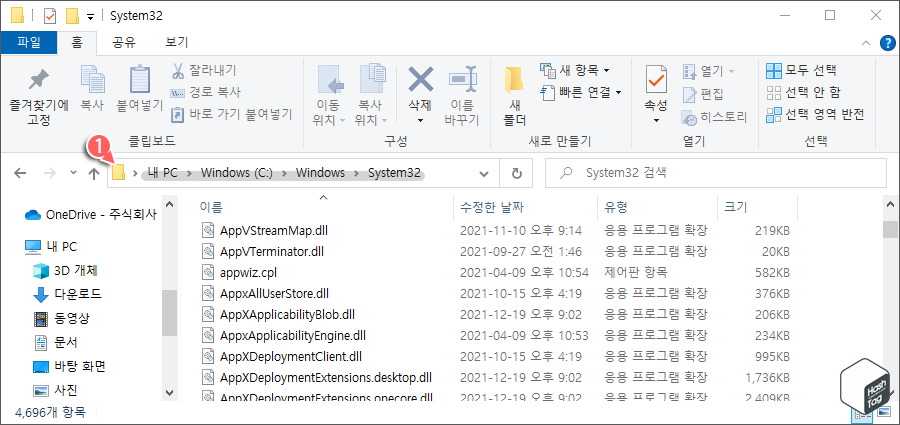Customize Quick Access Toolbar dropdown

pos(91,17)
